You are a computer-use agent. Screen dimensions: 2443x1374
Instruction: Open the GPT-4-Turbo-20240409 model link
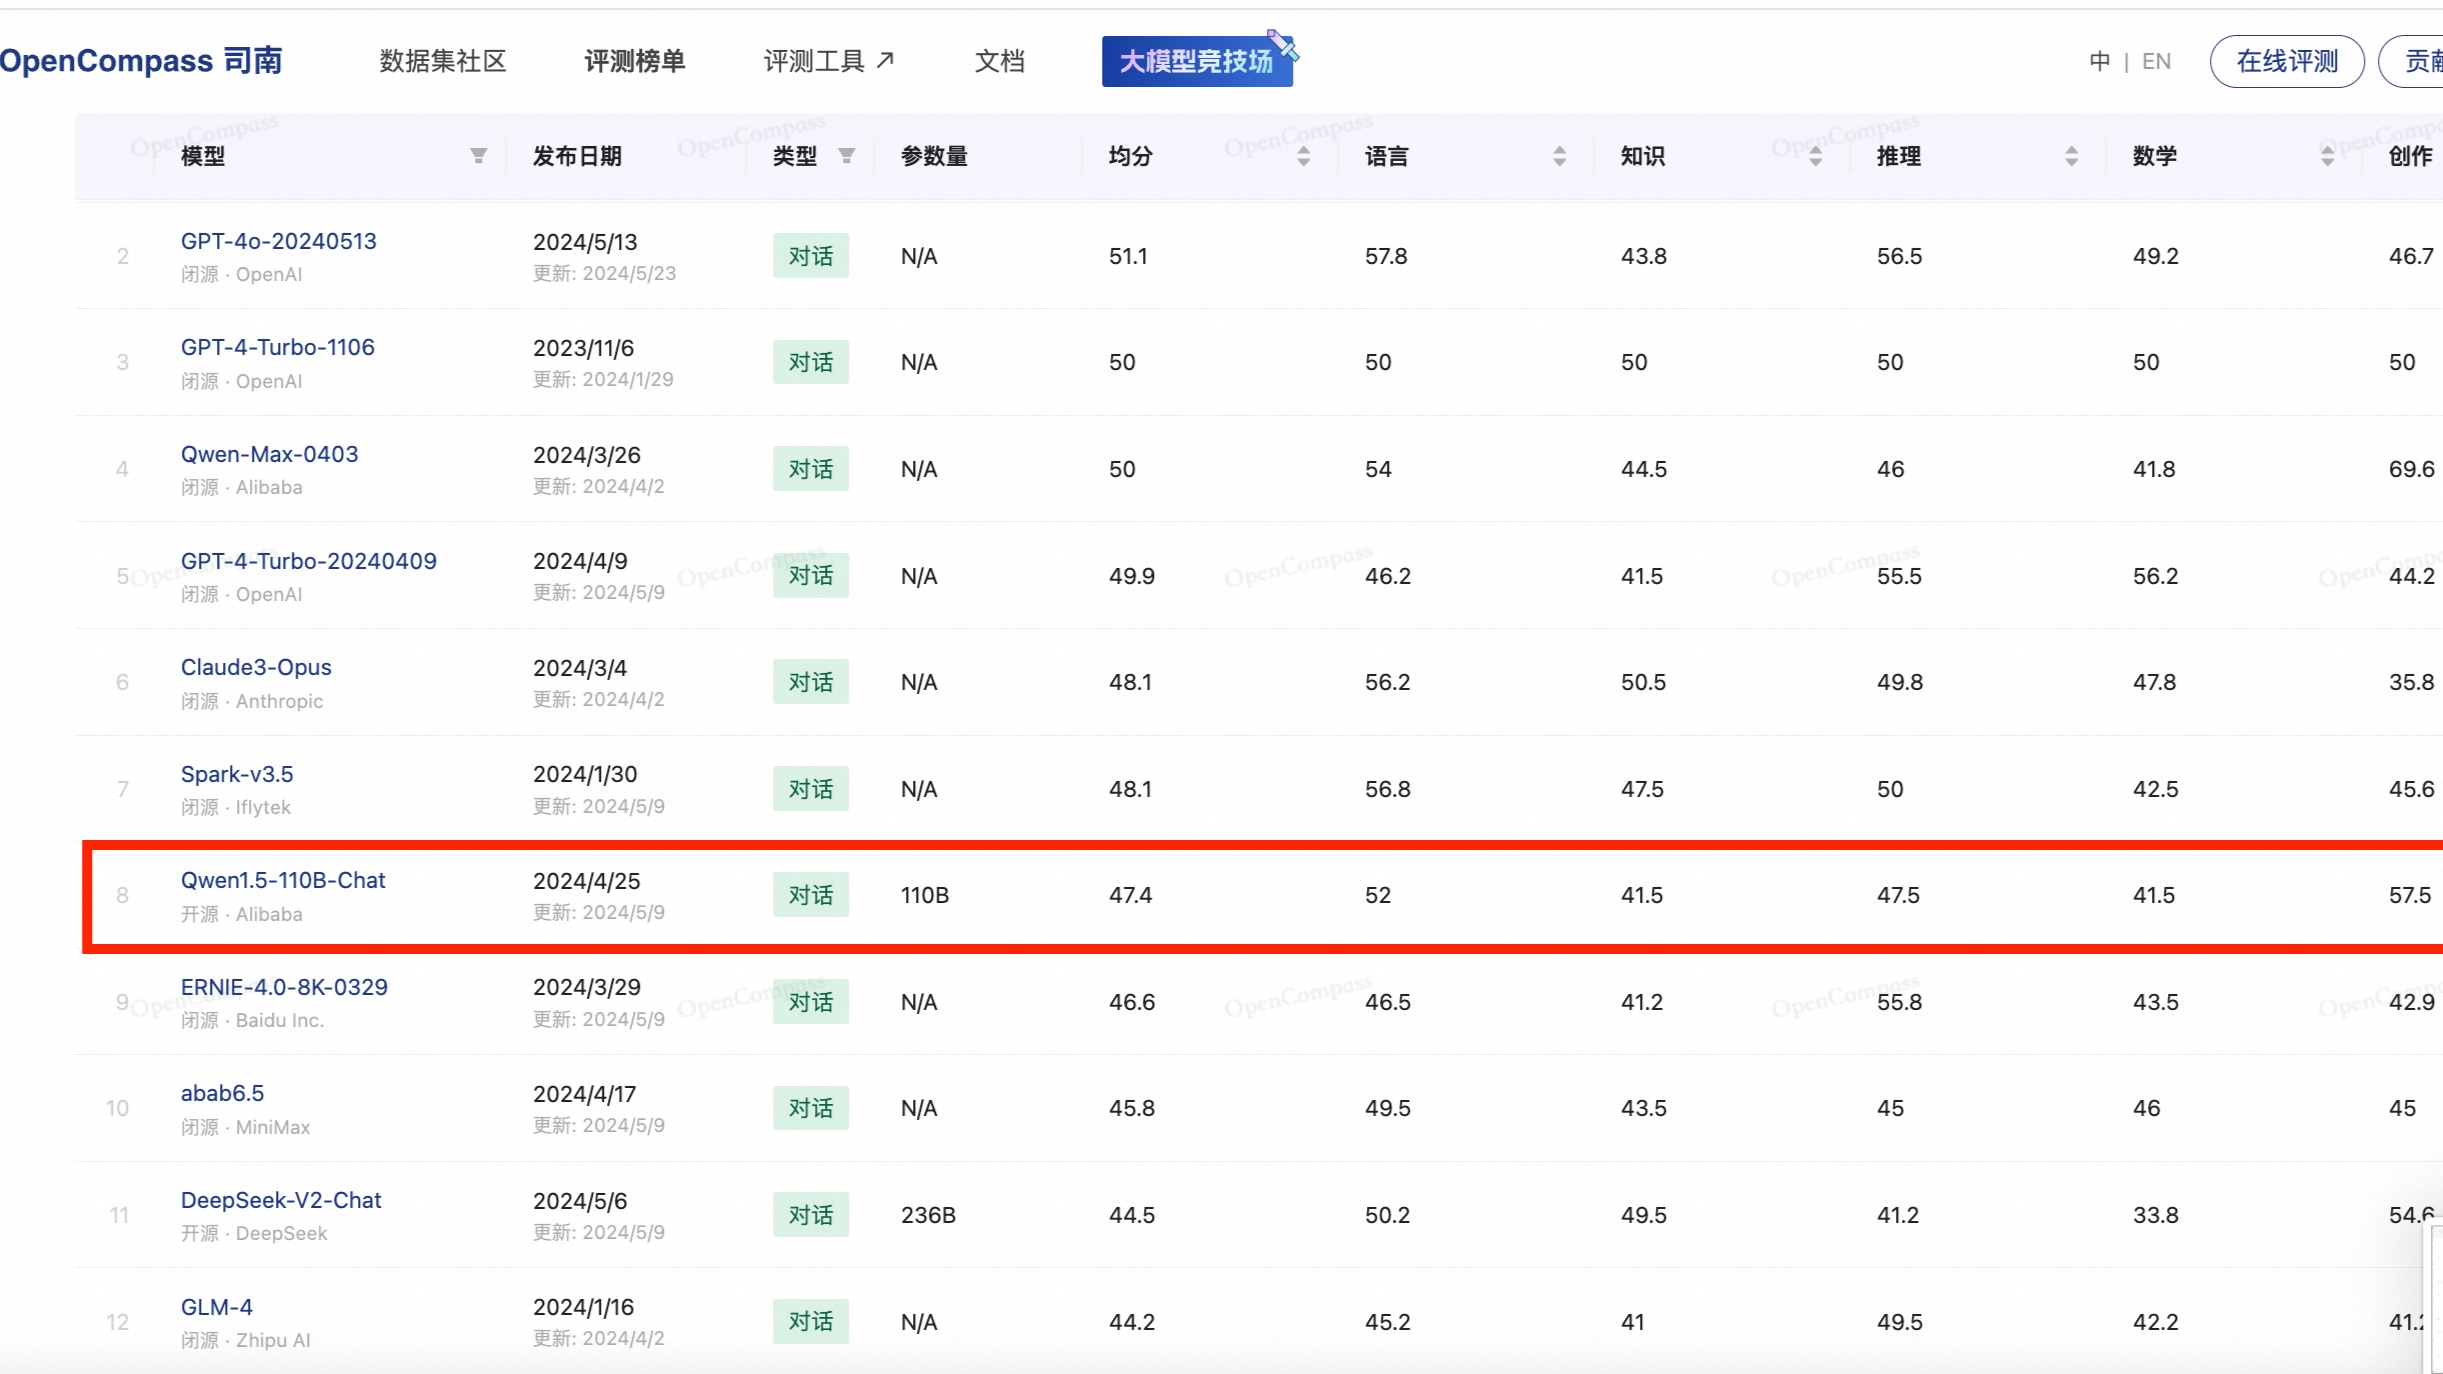pos(309,561)
